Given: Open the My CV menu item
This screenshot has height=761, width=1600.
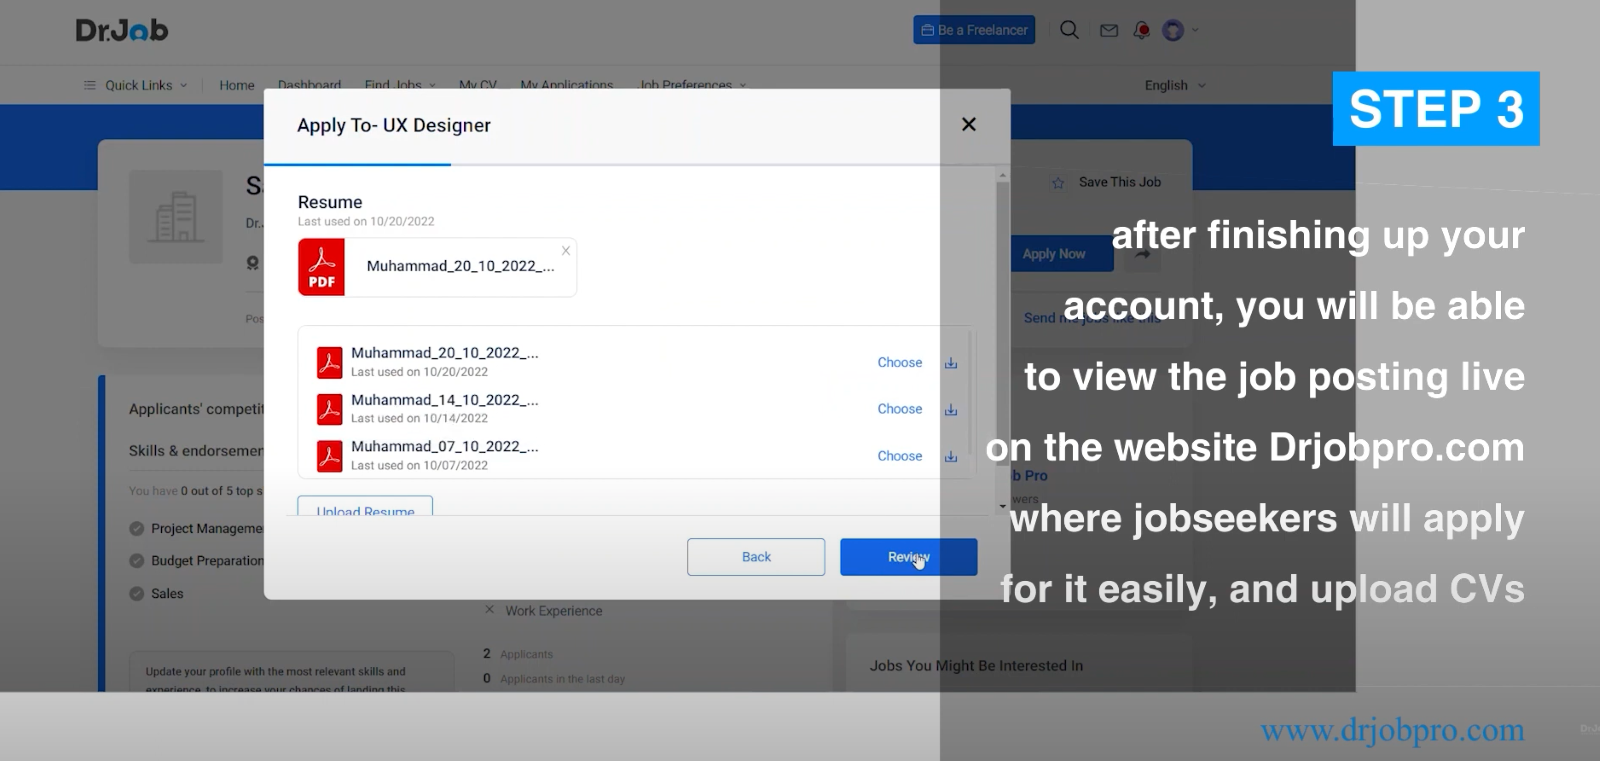Looking at the screenshot, I should click(x=478, y=85).
